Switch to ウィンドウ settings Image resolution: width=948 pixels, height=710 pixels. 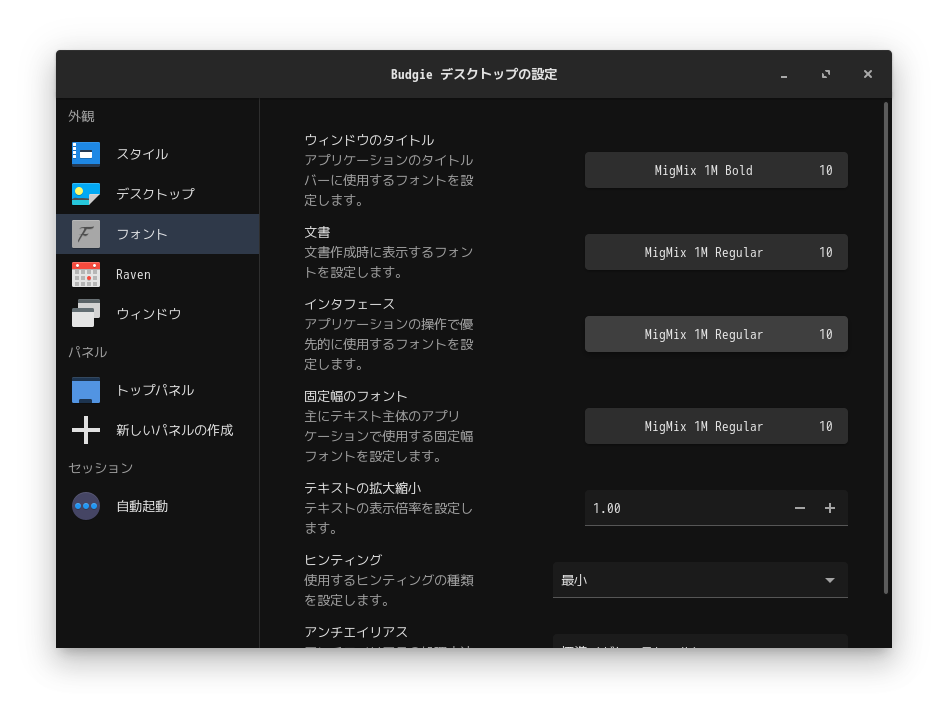point(158,314)
